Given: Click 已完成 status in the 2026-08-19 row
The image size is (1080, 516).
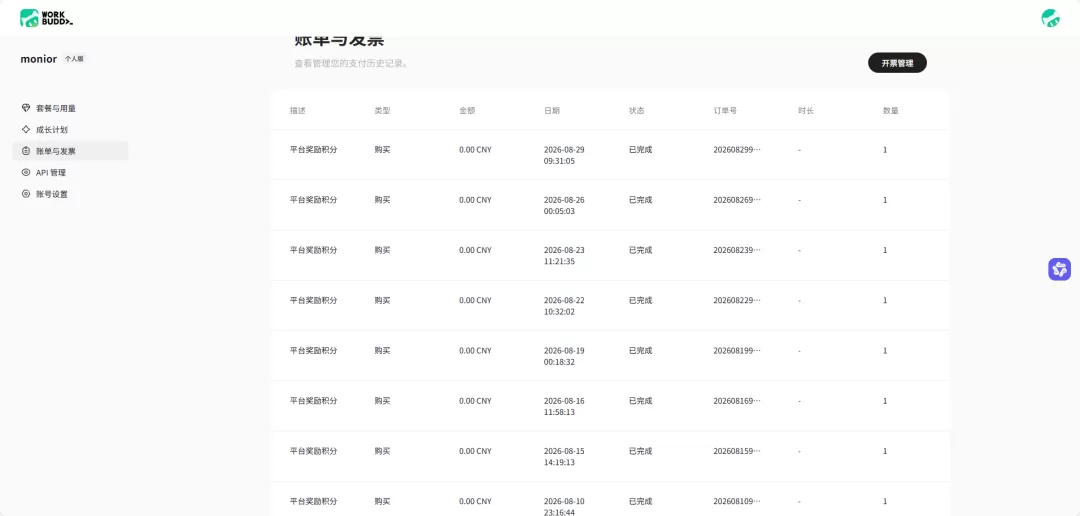Looking at the screenshot, I should pos(640,351).
